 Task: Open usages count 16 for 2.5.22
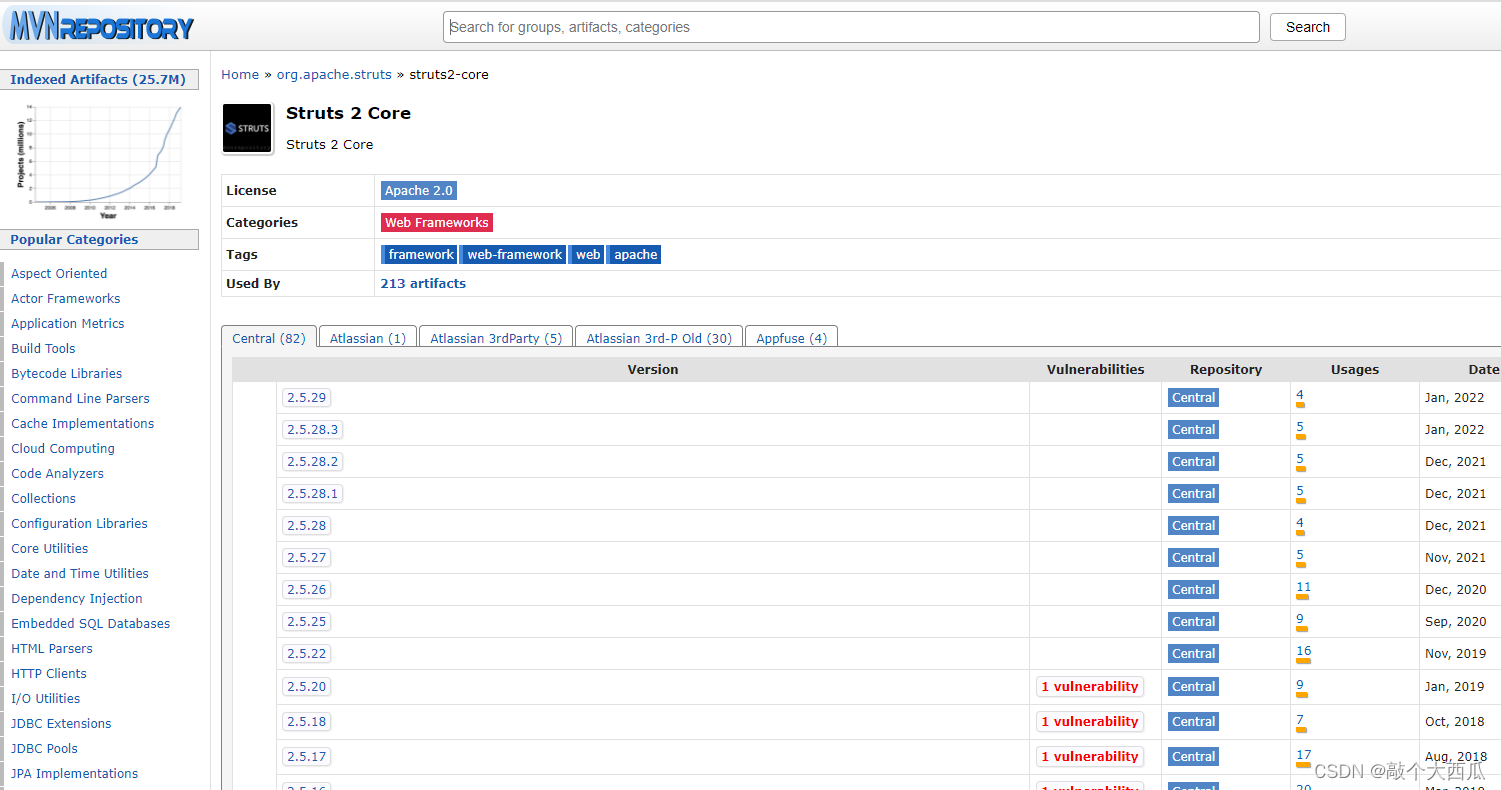[1303, 651]
